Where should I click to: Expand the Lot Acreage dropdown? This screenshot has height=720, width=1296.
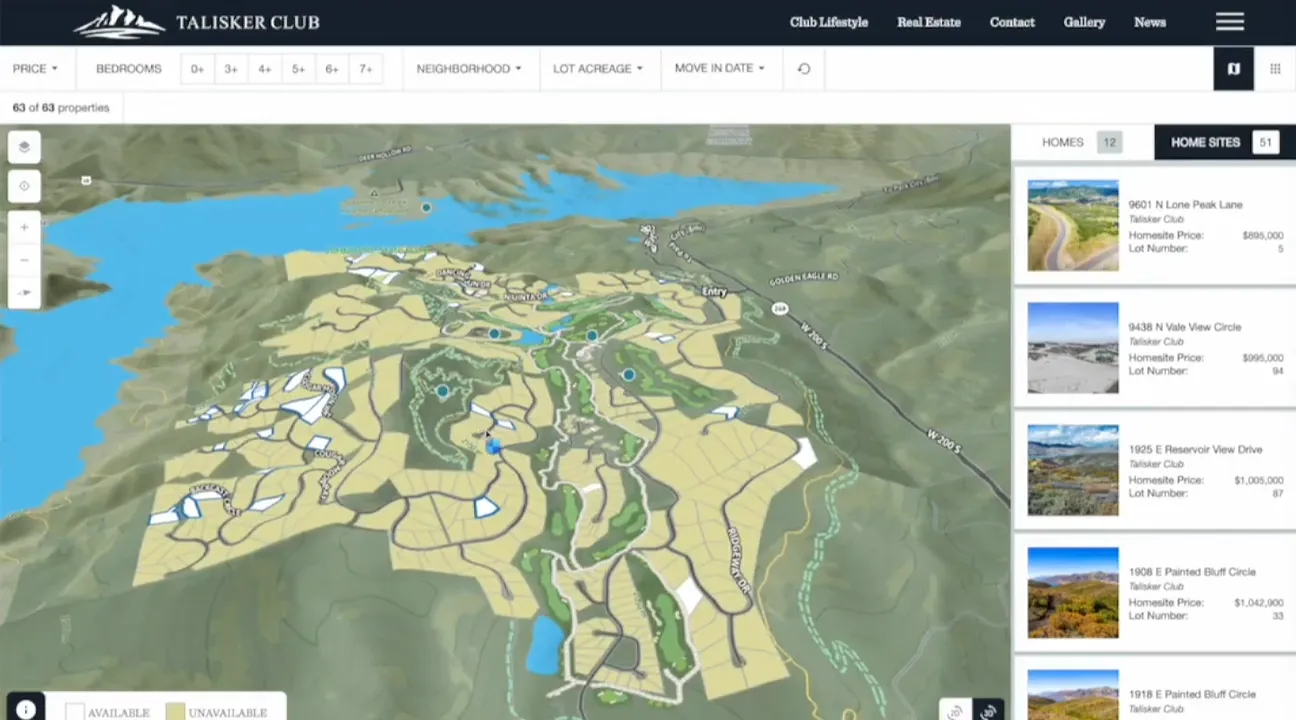(598, 69)
